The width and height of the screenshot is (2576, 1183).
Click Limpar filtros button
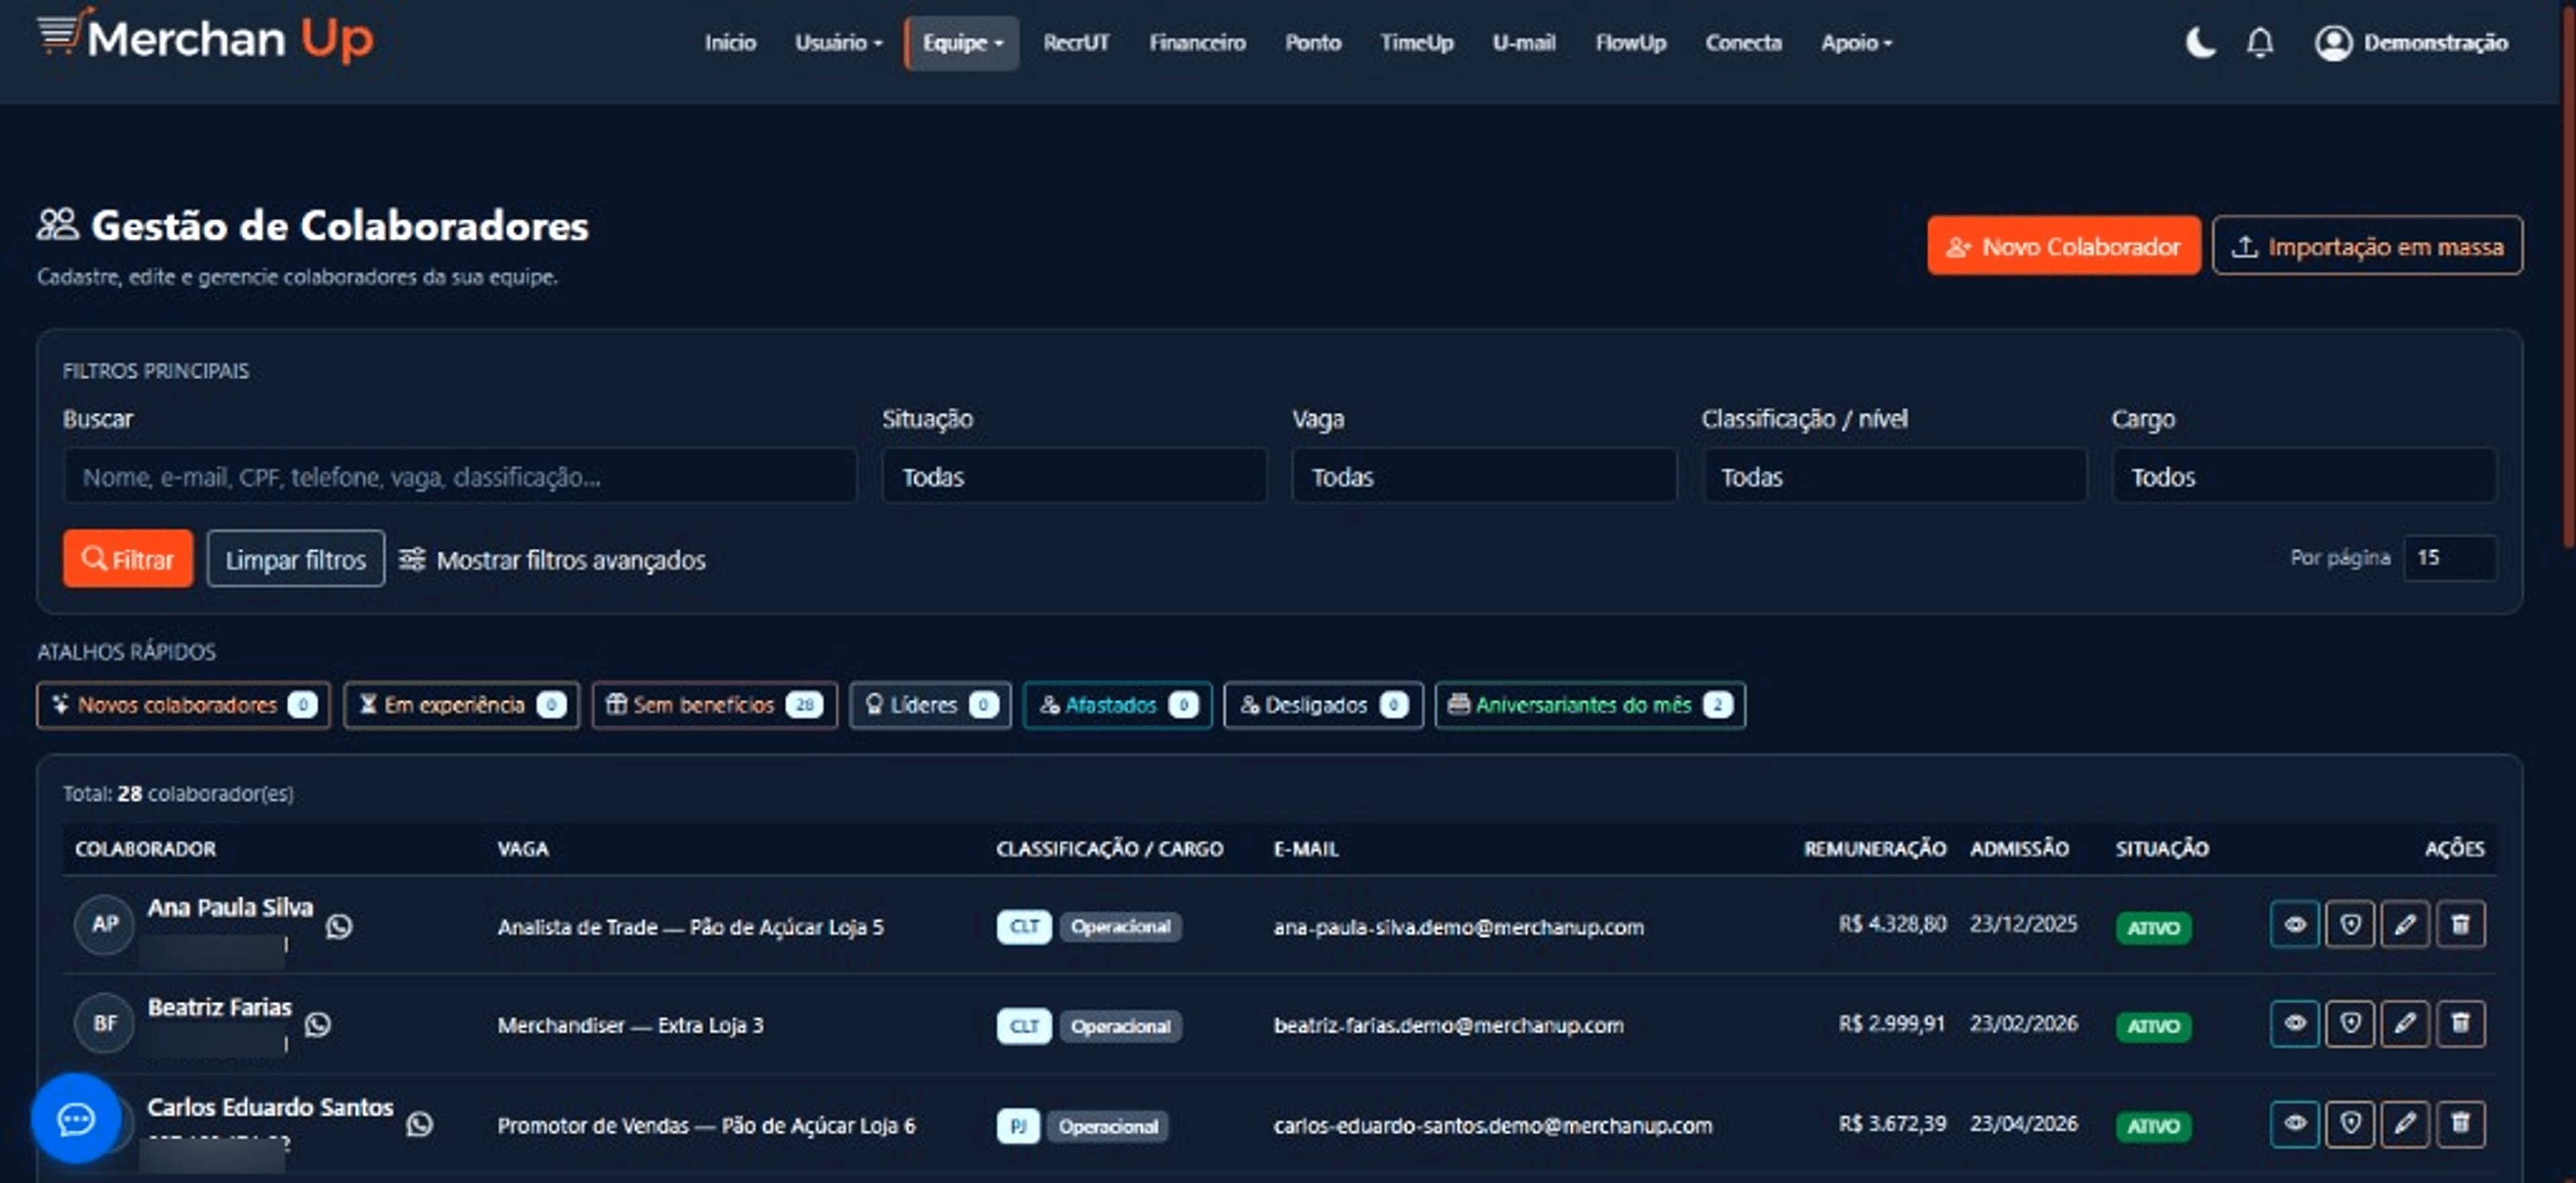(296, 558)
